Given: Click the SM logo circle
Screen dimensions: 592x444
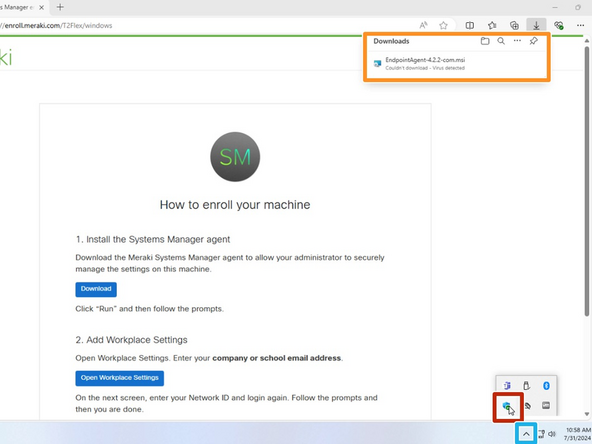Looking at the screenshot, I should (235, 157).
